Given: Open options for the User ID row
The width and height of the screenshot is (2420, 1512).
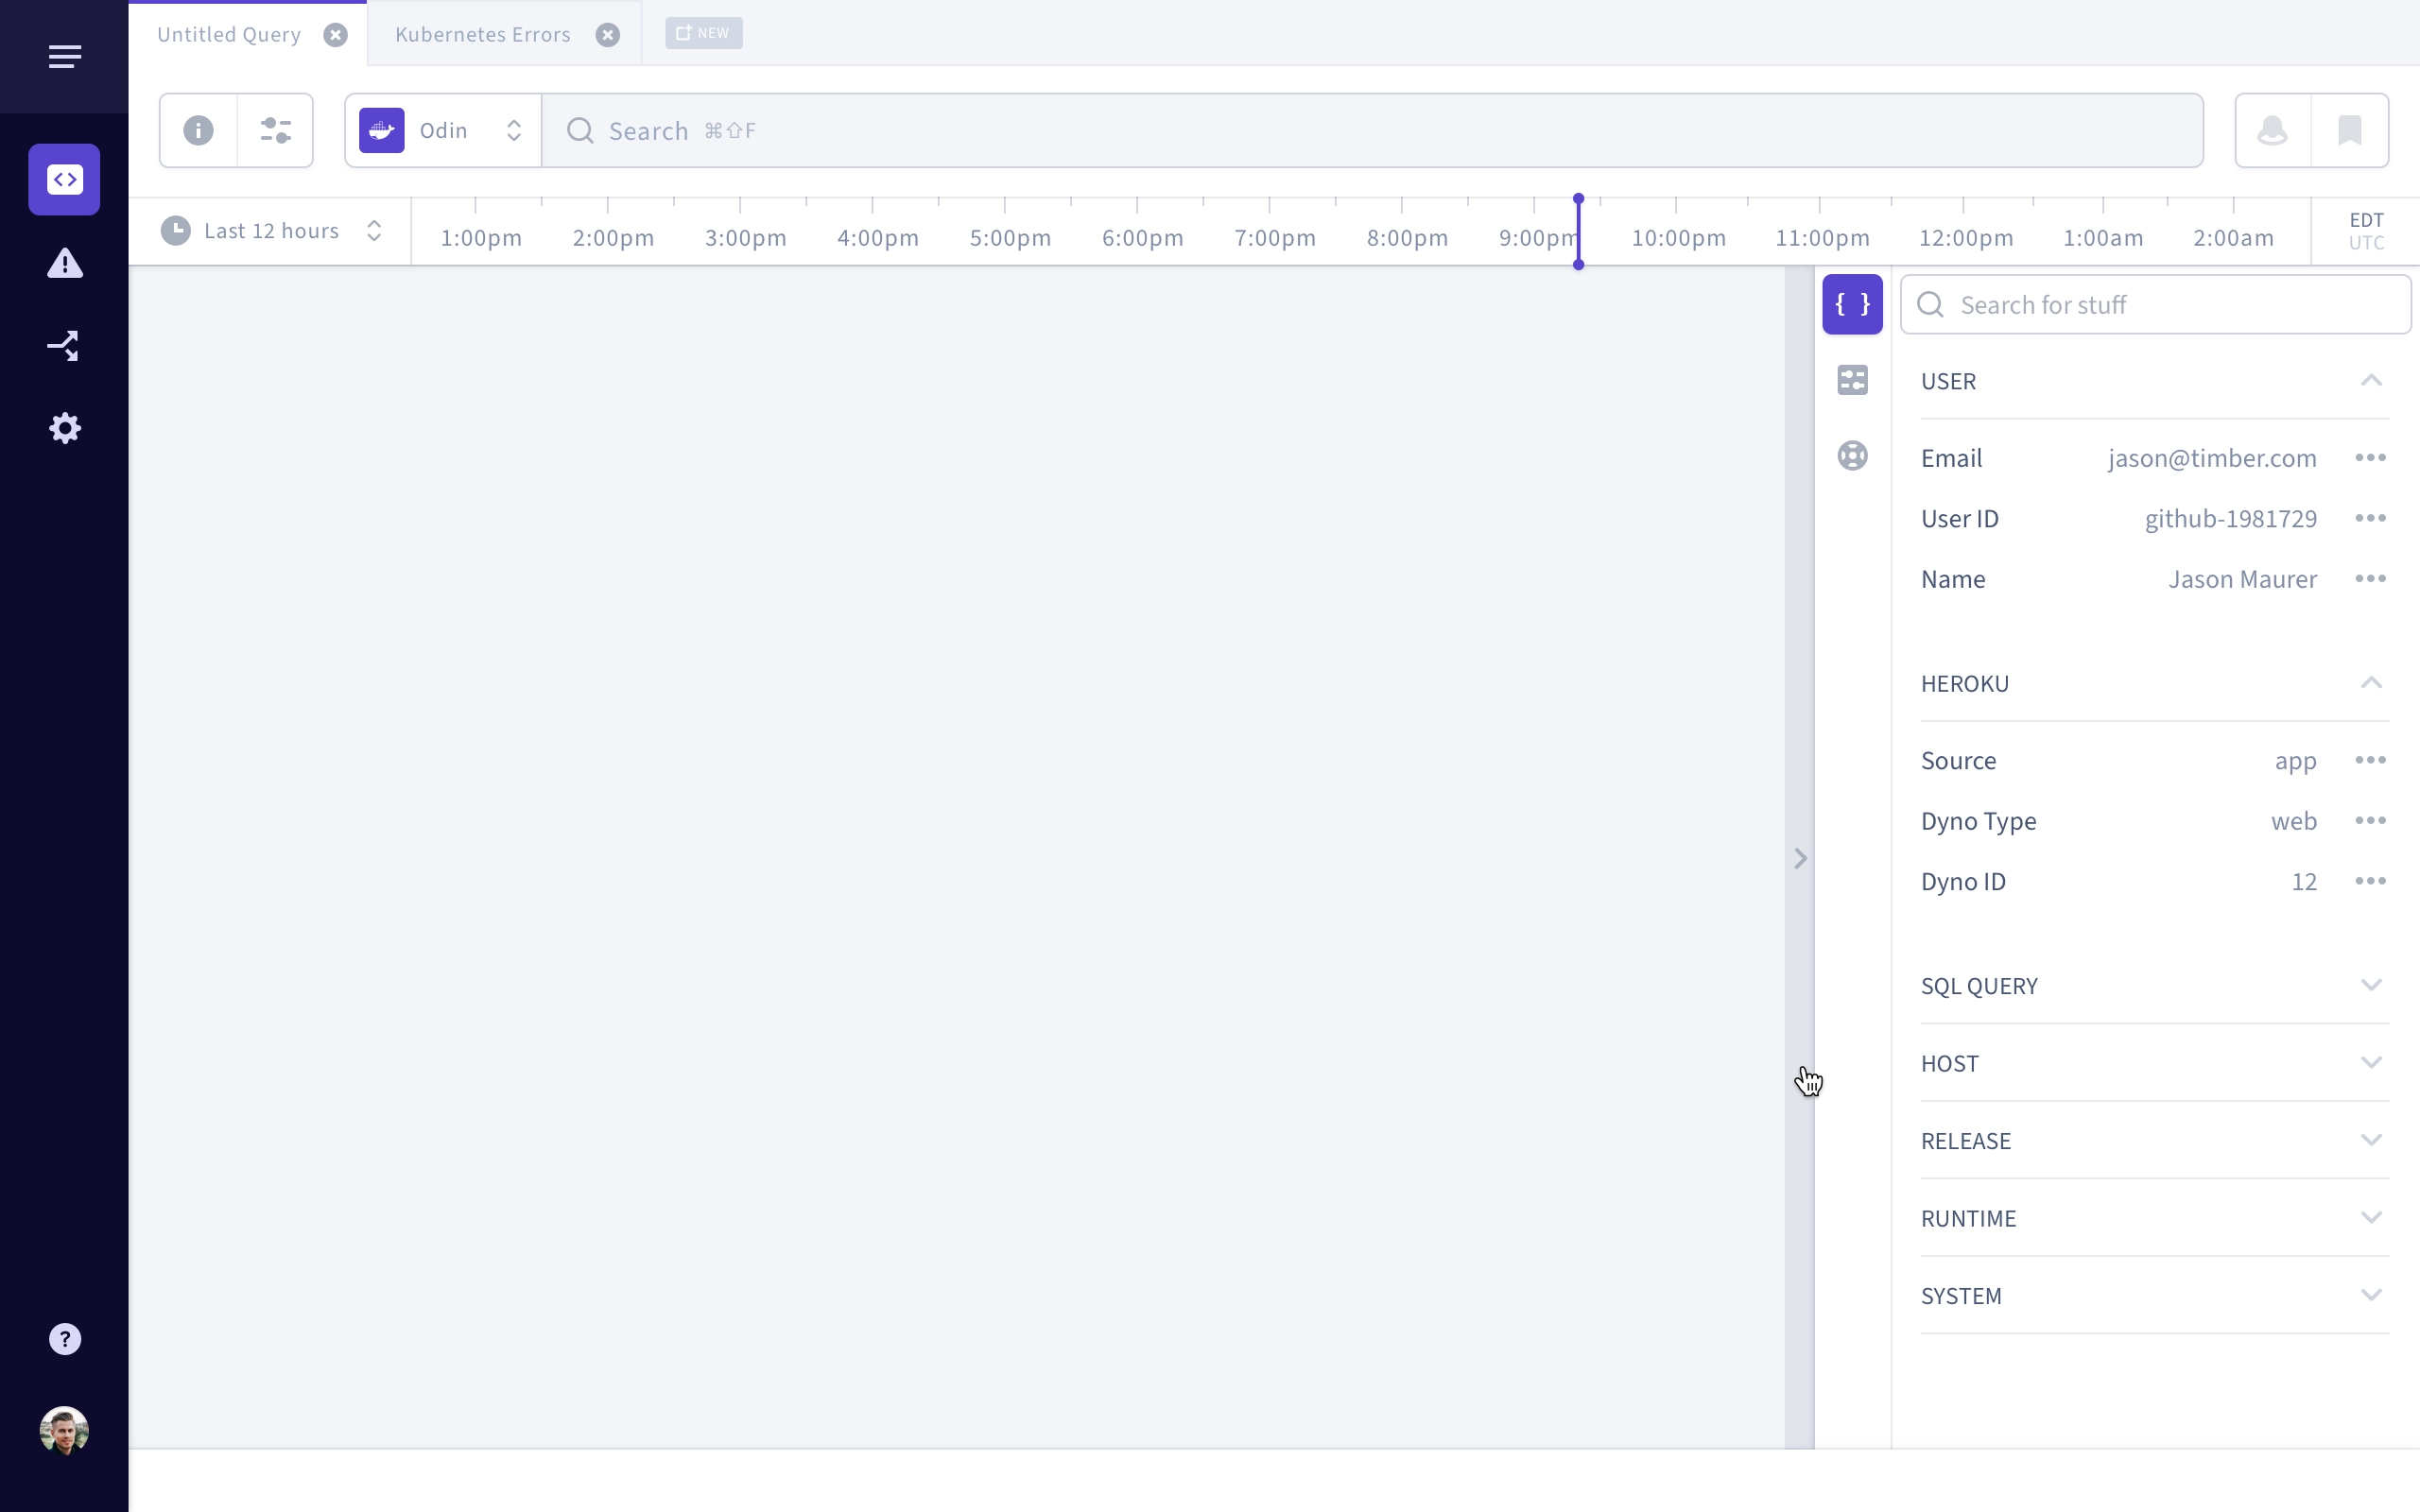Looking at the screenshot, I should click(x=2370, y=518).
